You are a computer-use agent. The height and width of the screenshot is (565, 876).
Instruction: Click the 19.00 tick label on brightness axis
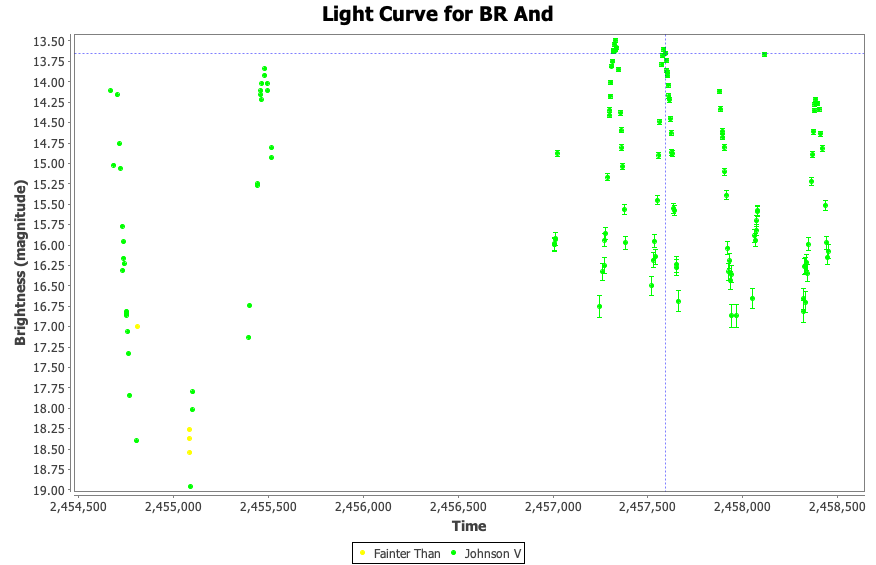(x=49, y=490)
